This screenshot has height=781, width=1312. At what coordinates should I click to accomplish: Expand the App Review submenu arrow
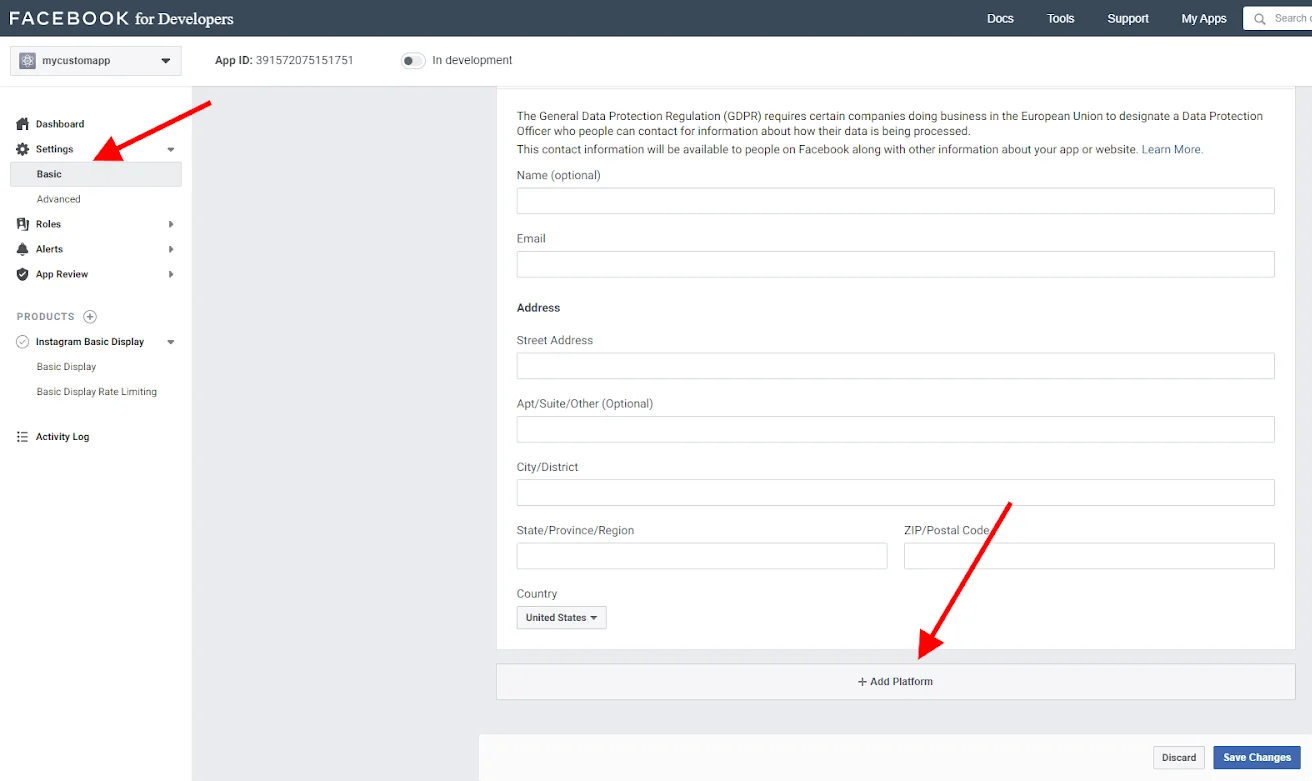click(171, 274)
